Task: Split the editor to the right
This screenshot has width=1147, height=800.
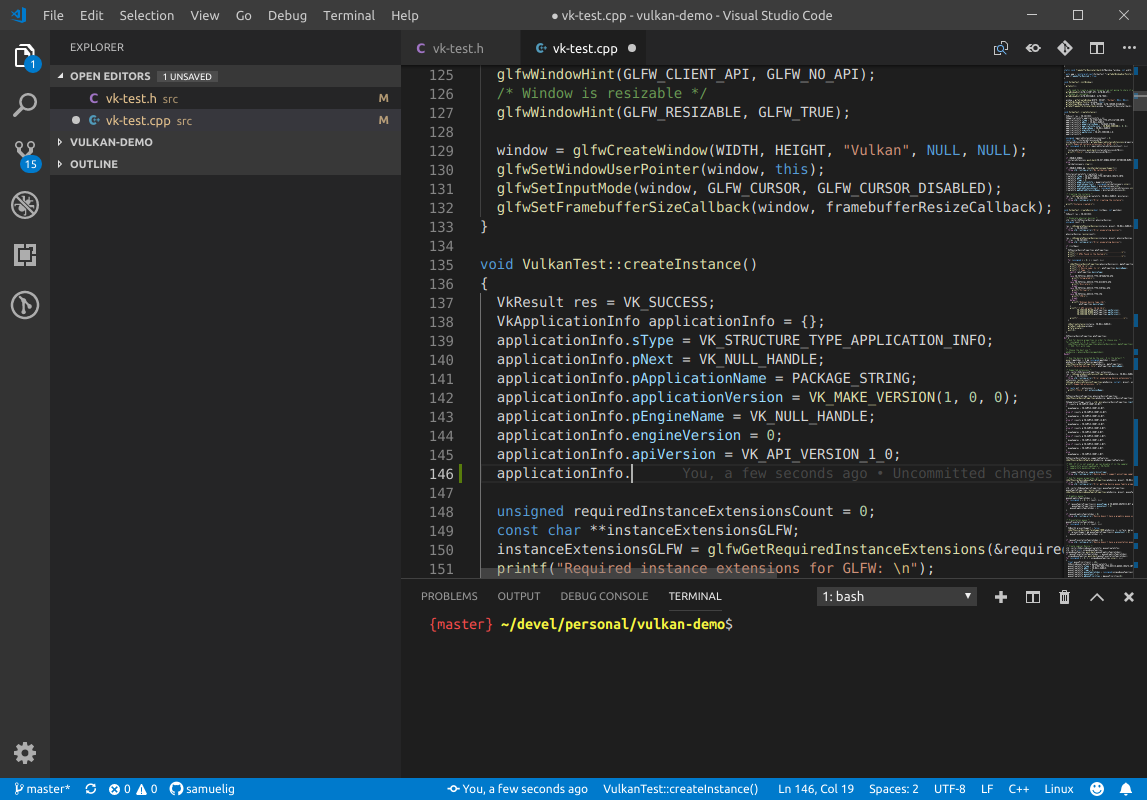Action: pyautogui.click(x=1097, y=48)
